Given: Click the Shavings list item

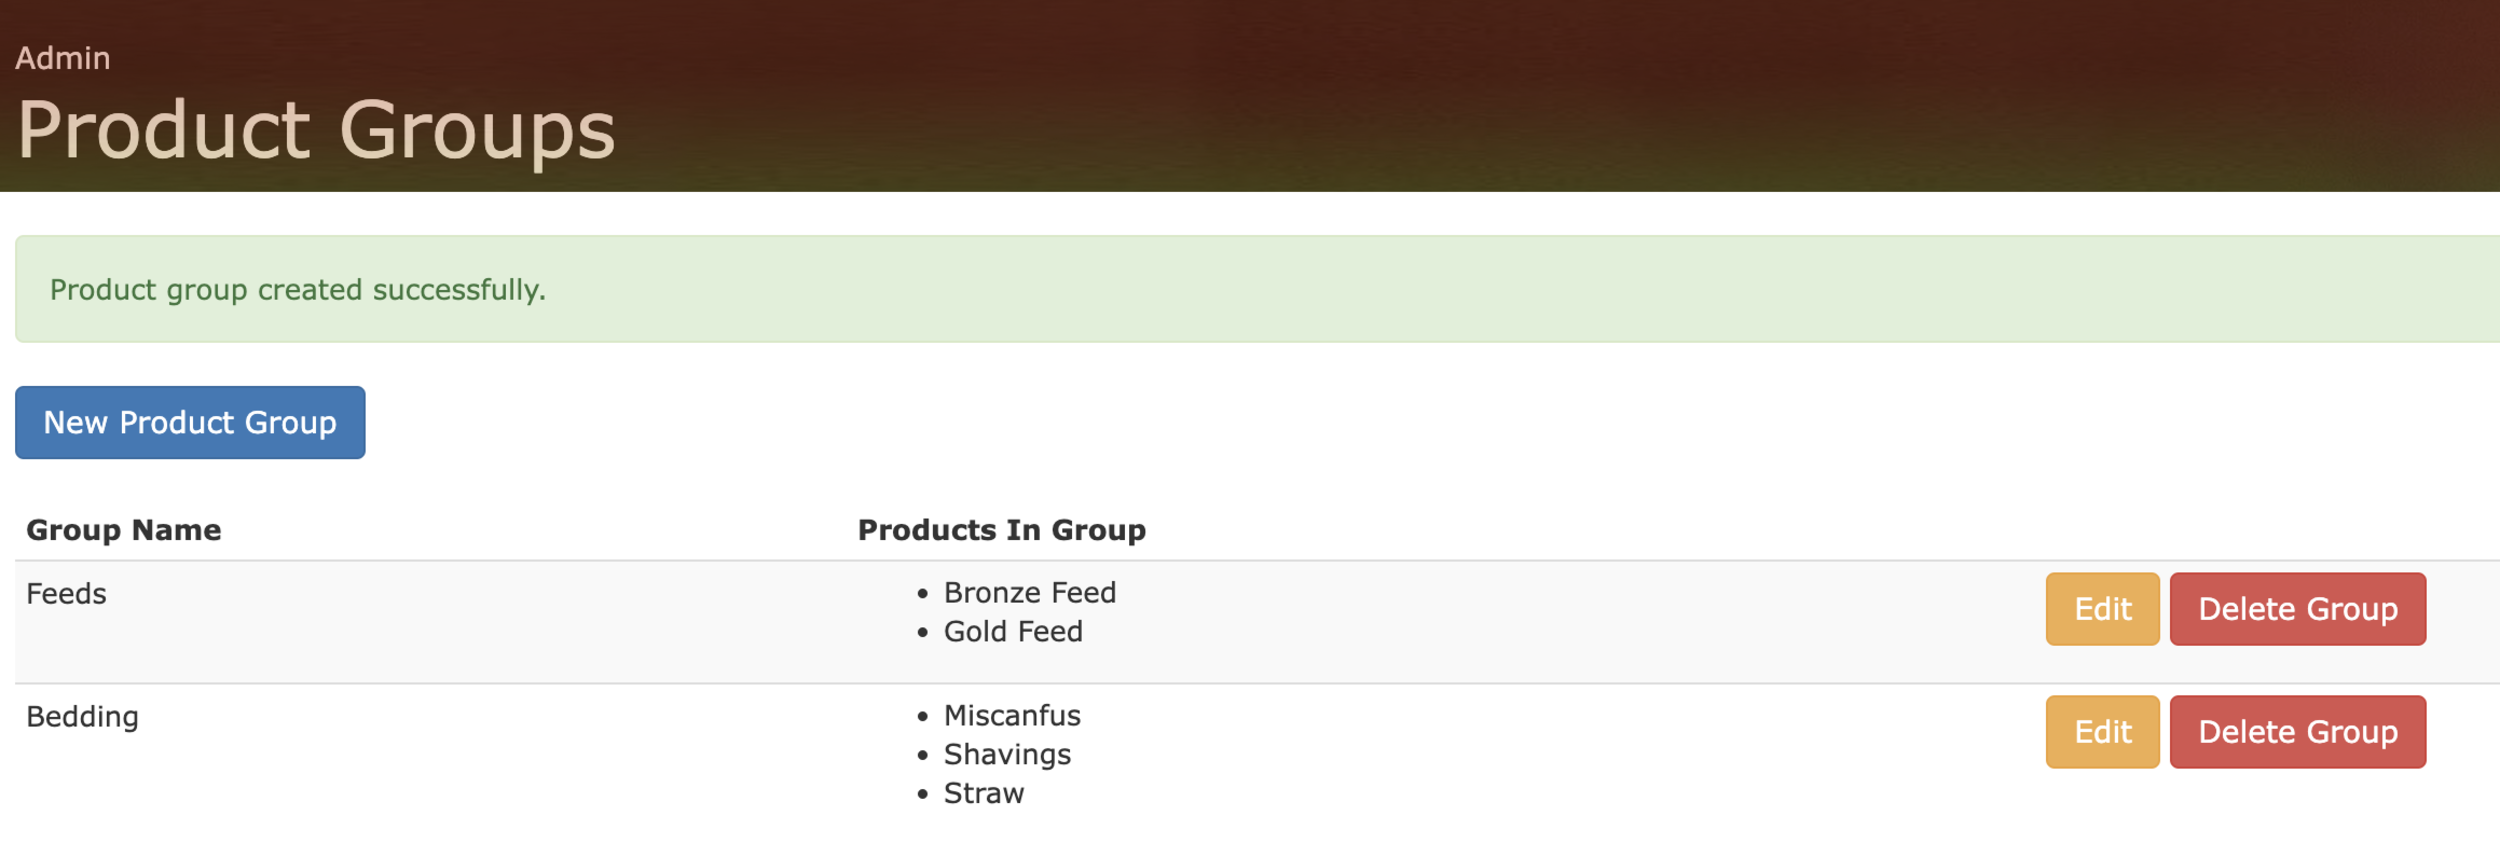Looking at the screenshot, I should point(1006,755).
